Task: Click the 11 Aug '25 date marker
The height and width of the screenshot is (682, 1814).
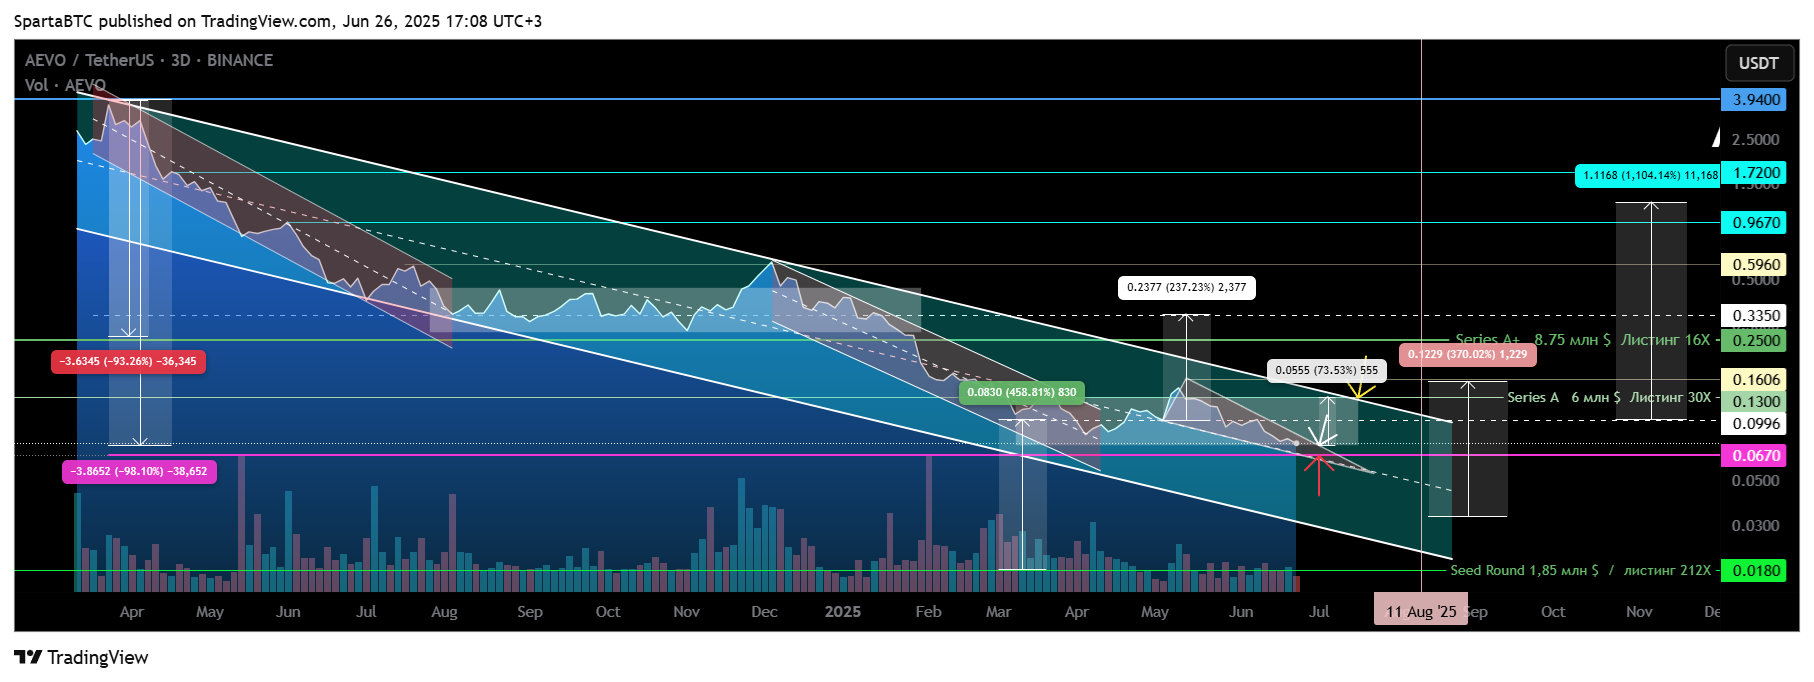Action: coord(1421,611)
